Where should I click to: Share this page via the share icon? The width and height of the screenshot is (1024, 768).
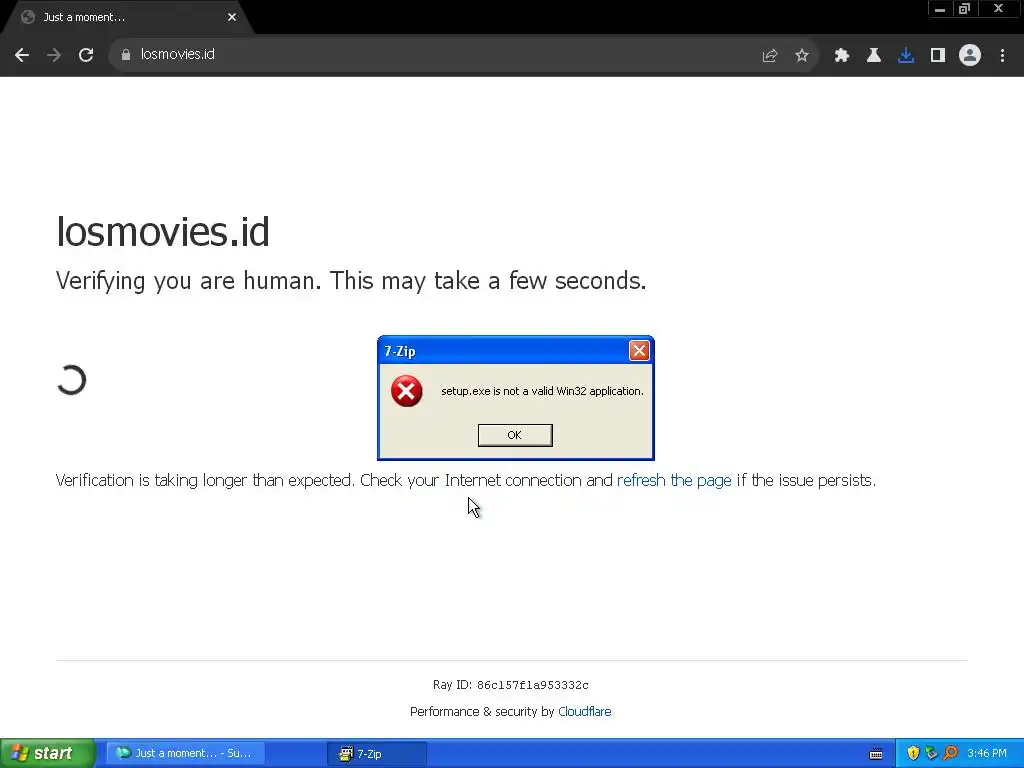(x=770, y=56)
